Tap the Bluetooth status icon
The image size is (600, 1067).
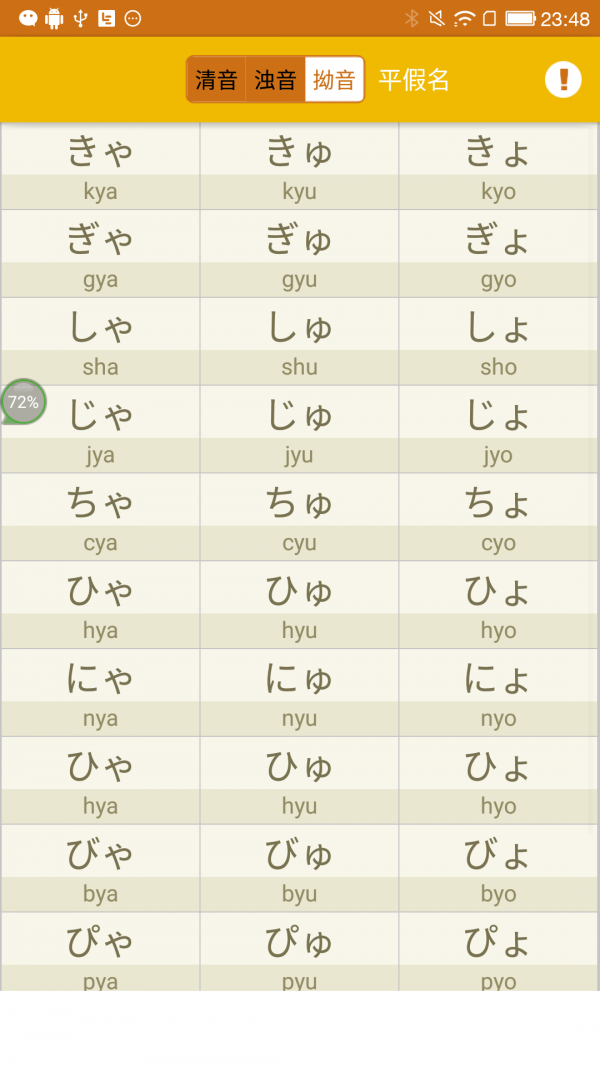click(411, 18)
